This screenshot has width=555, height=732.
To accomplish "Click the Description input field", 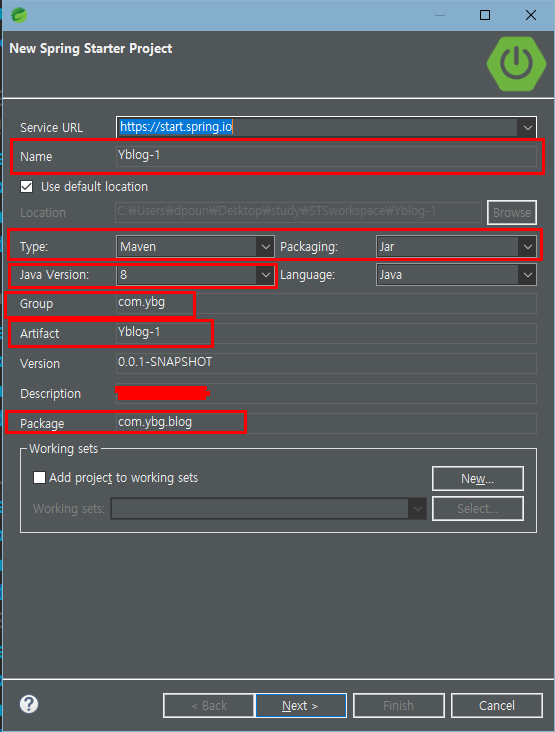I will click(326, 394).
